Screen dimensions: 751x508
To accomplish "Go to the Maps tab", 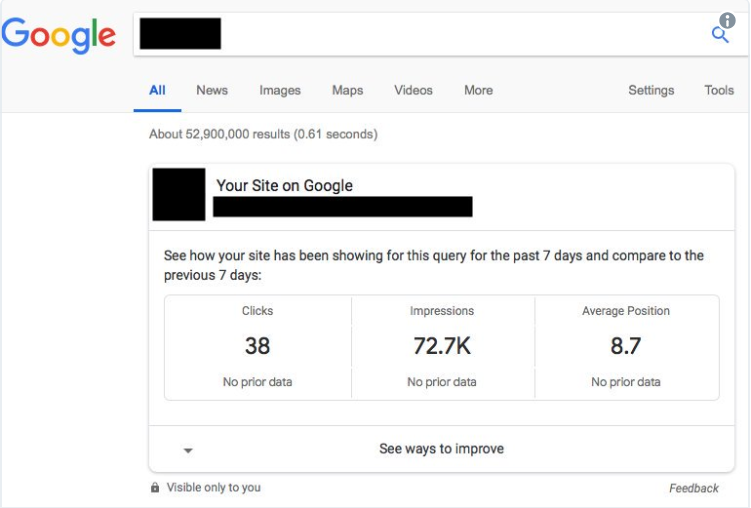I will click(347, 90).
